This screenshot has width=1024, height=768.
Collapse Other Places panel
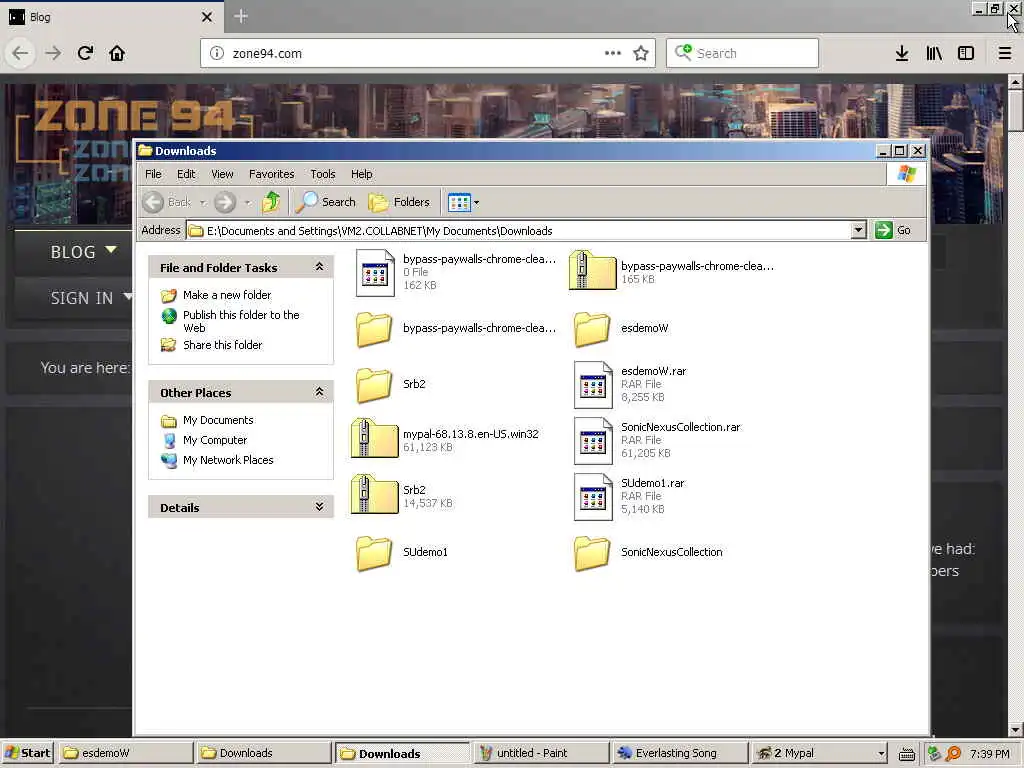coord(319,392)
